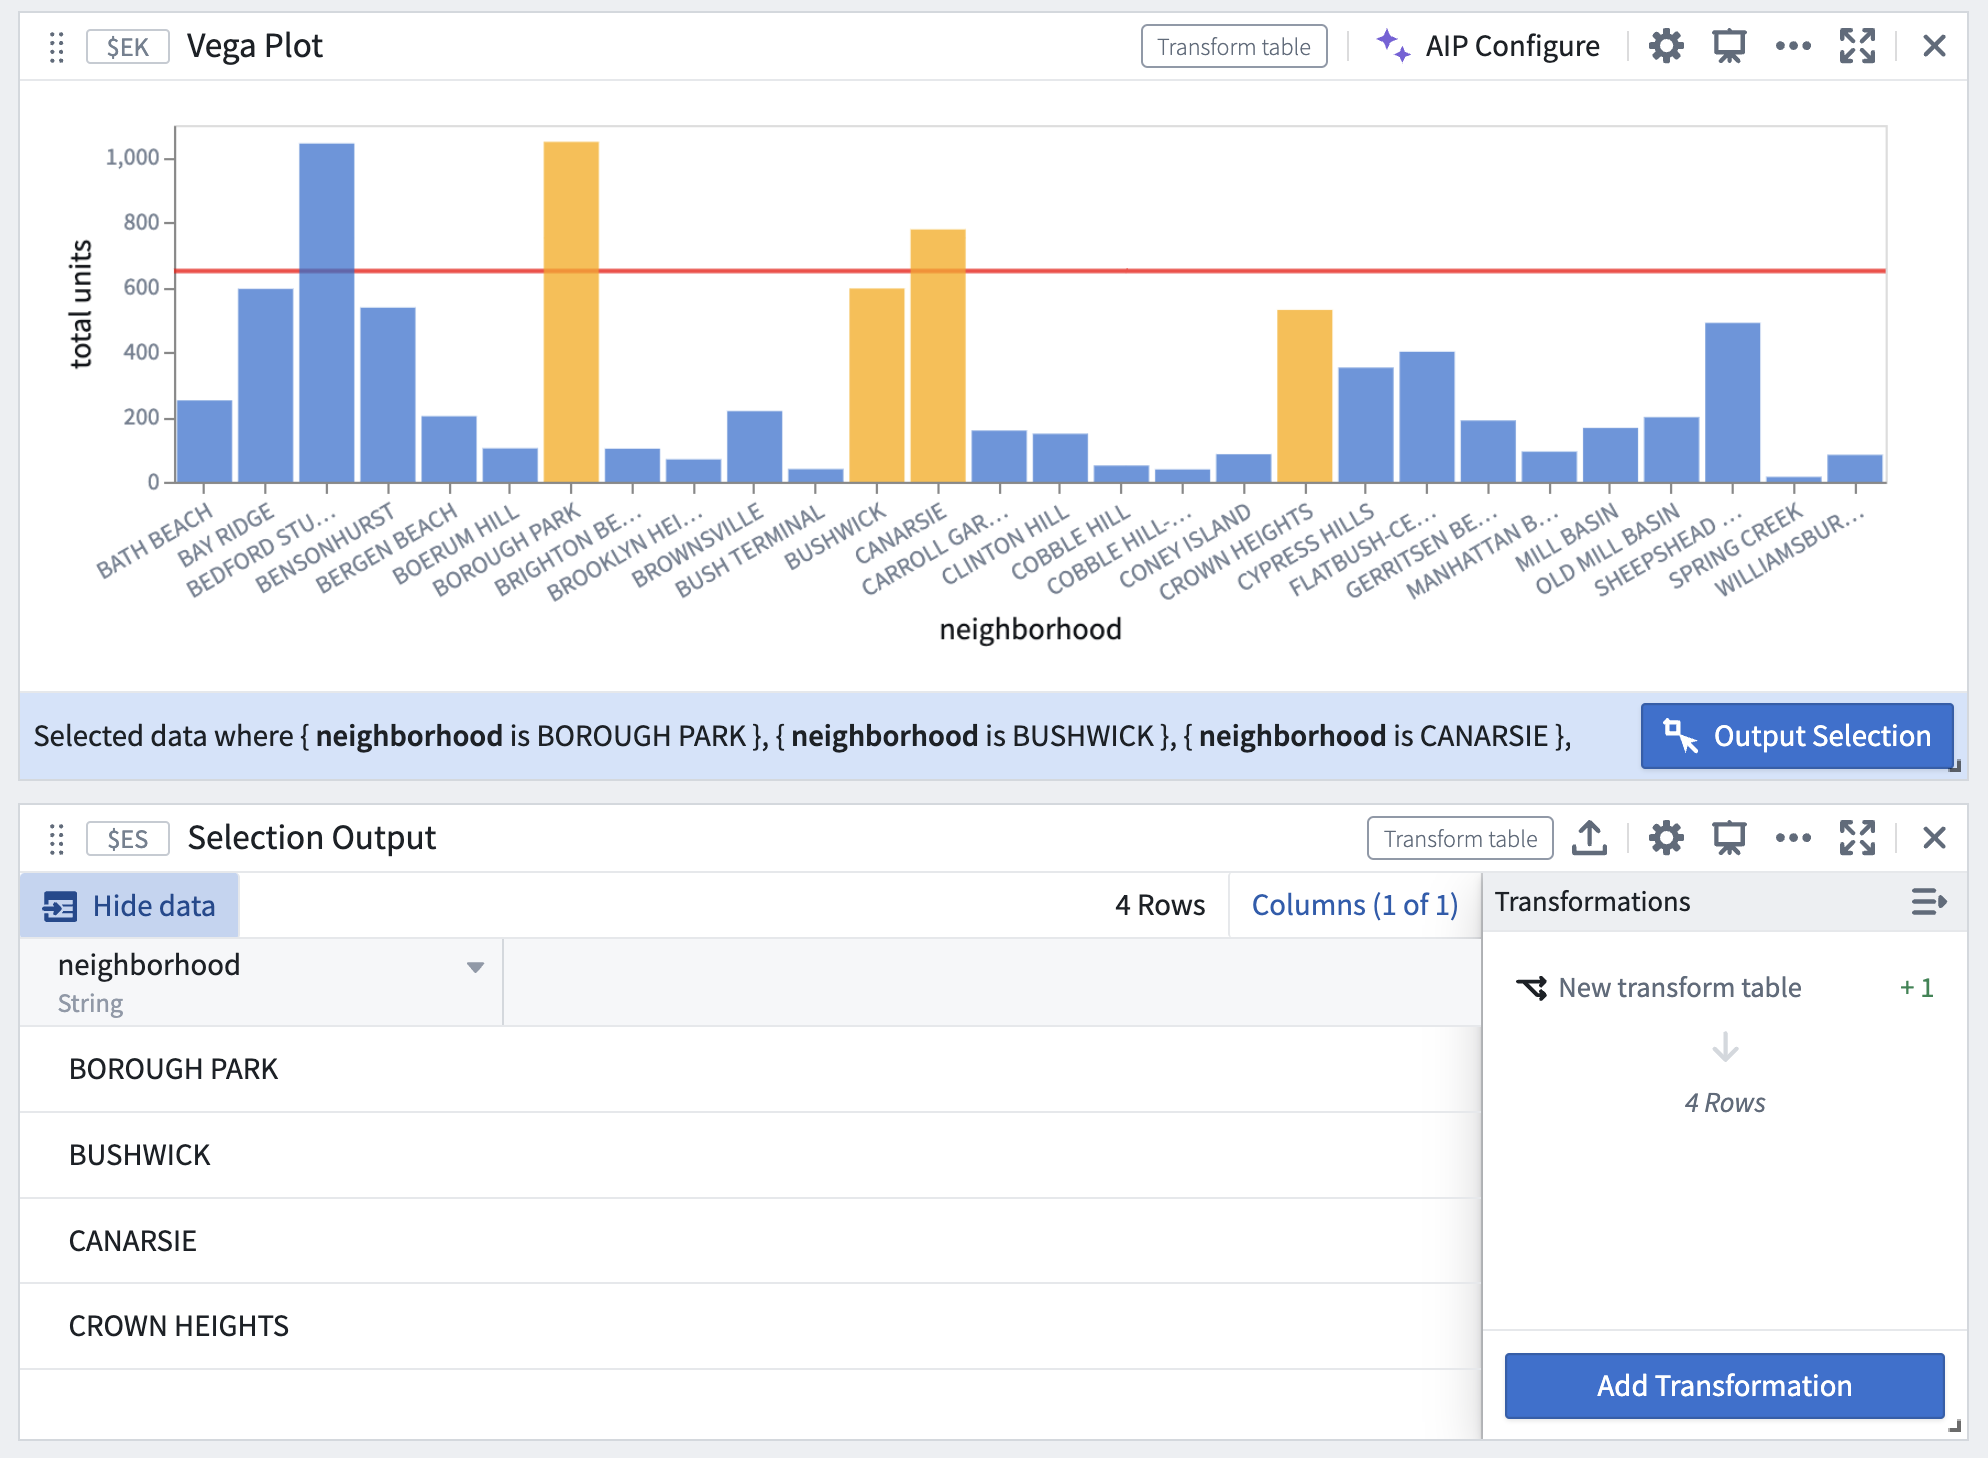This screenshot has height=1458, width=1988.
Task: Click the orange CROWN HEIGHTS bar
Action: point(1305,396)
